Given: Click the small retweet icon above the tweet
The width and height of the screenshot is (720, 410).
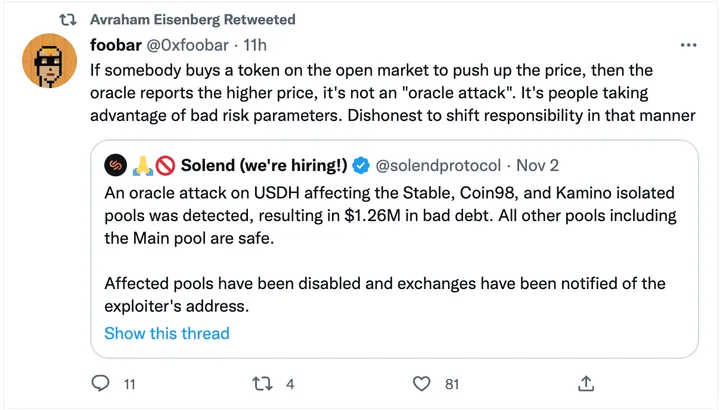Looking at the screenshot, I should coord(69,17).
